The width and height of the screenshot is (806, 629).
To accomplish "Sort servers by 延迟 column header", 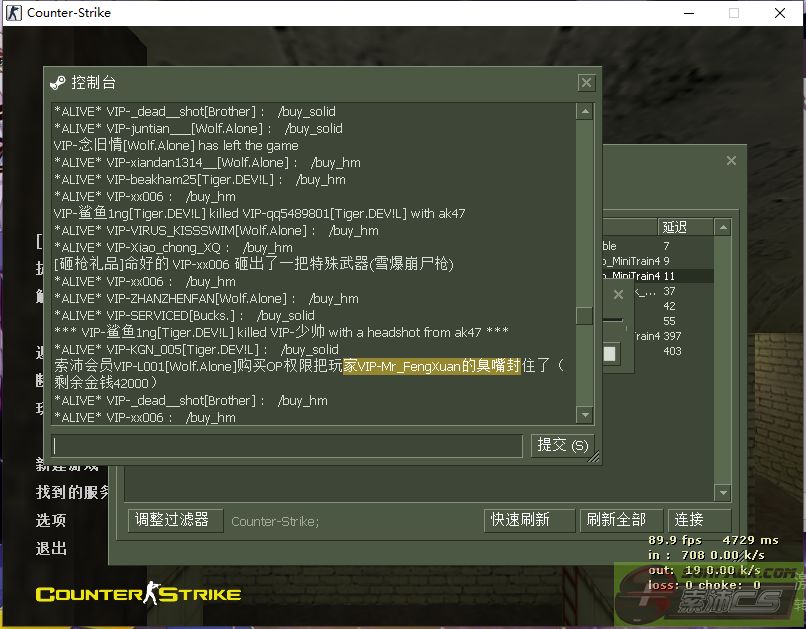I will 684,227.
